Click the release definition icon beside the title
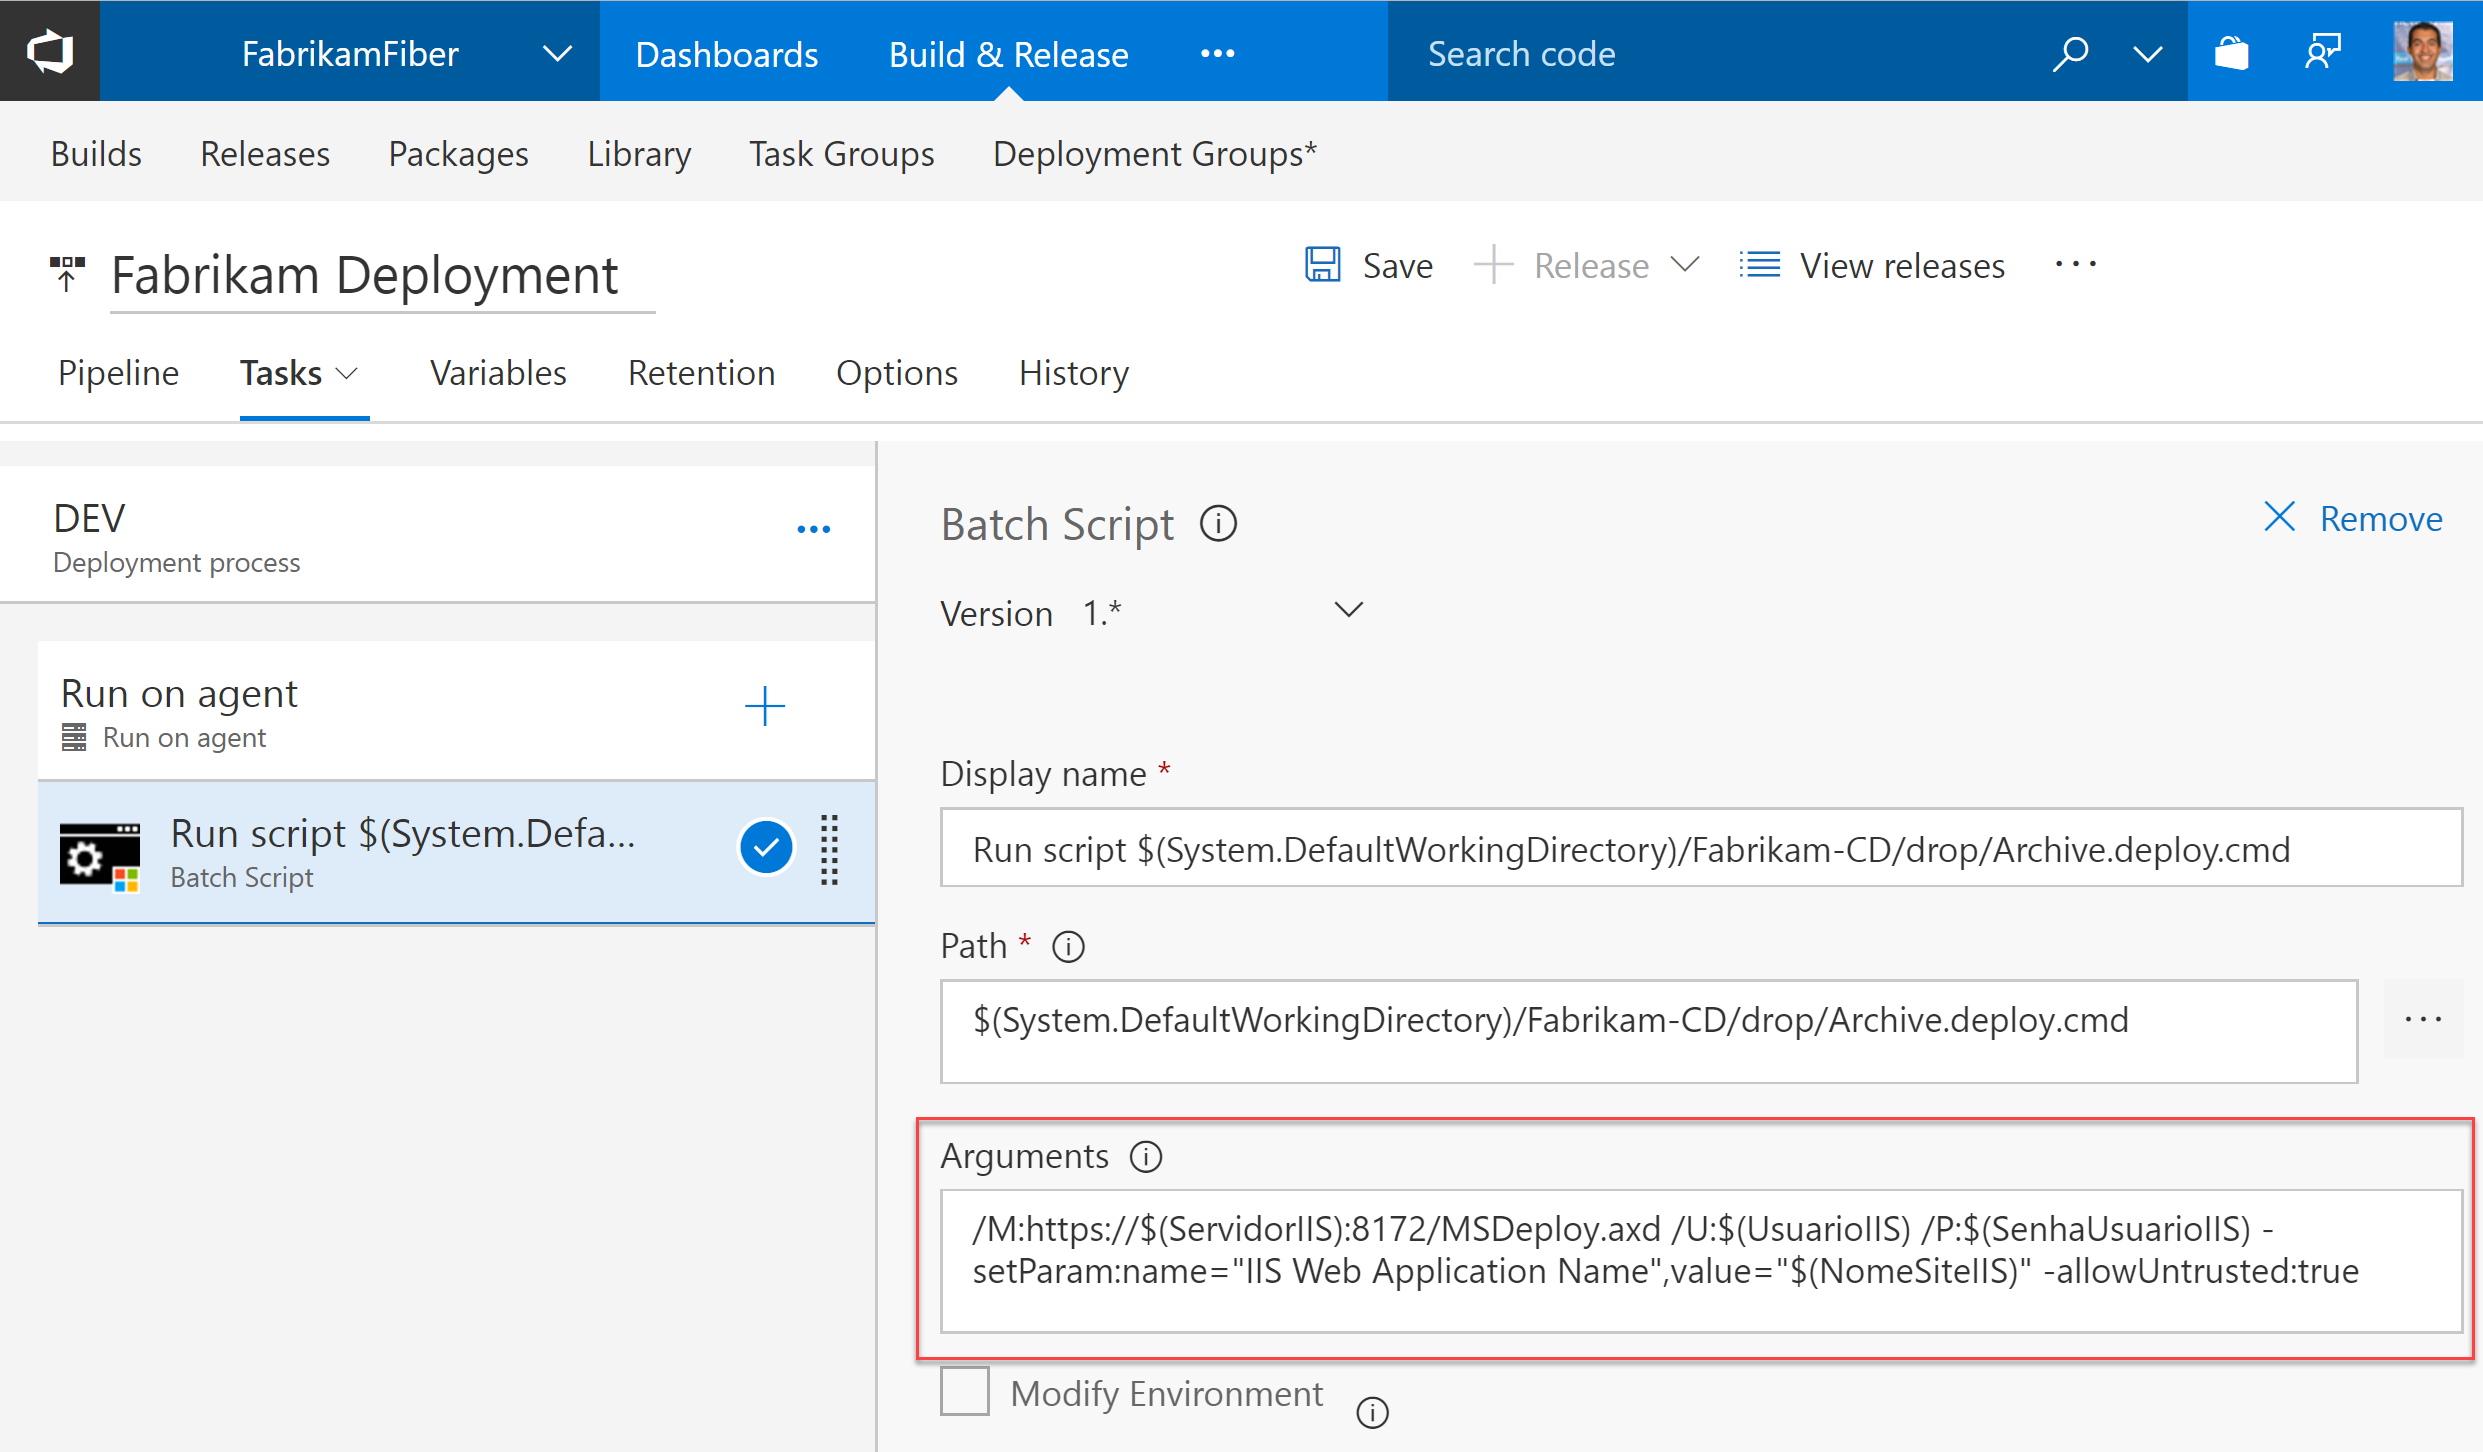 pyautogui.click(x=67, y=274)
